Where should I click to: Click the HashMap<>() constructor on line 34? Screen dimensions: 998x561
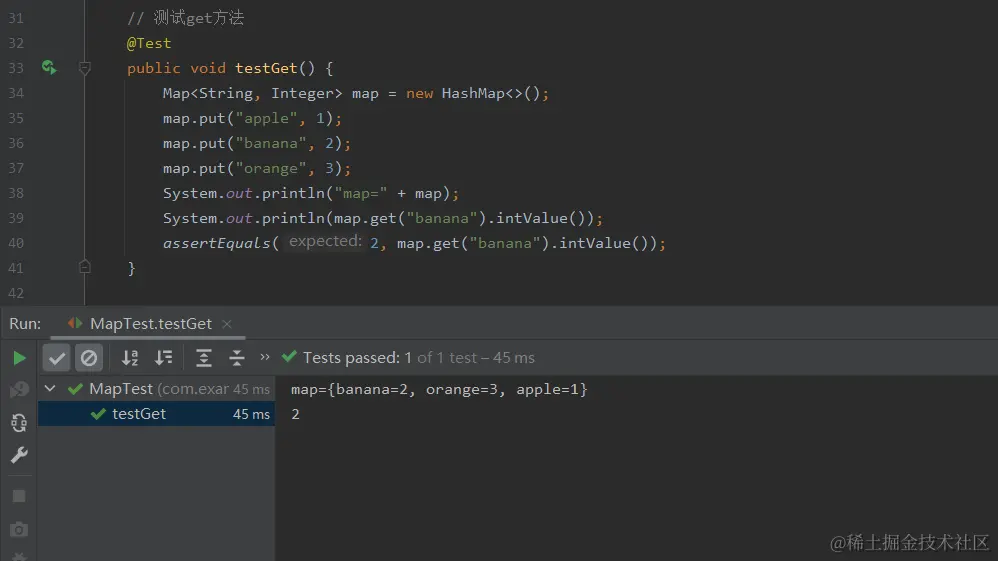pos(491,94)
